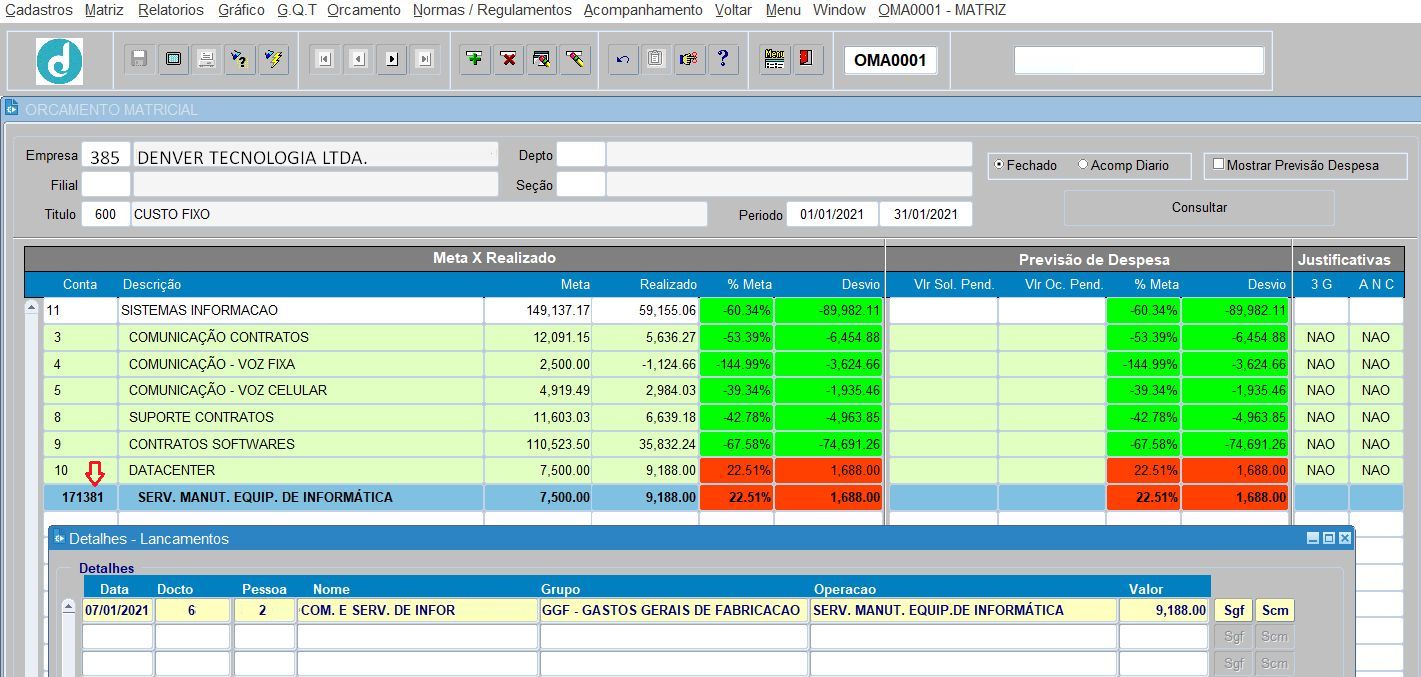Screen dimensions: 1421x677
Task: Open the G.Q.T menu
Action: click(x=296, y=10)
